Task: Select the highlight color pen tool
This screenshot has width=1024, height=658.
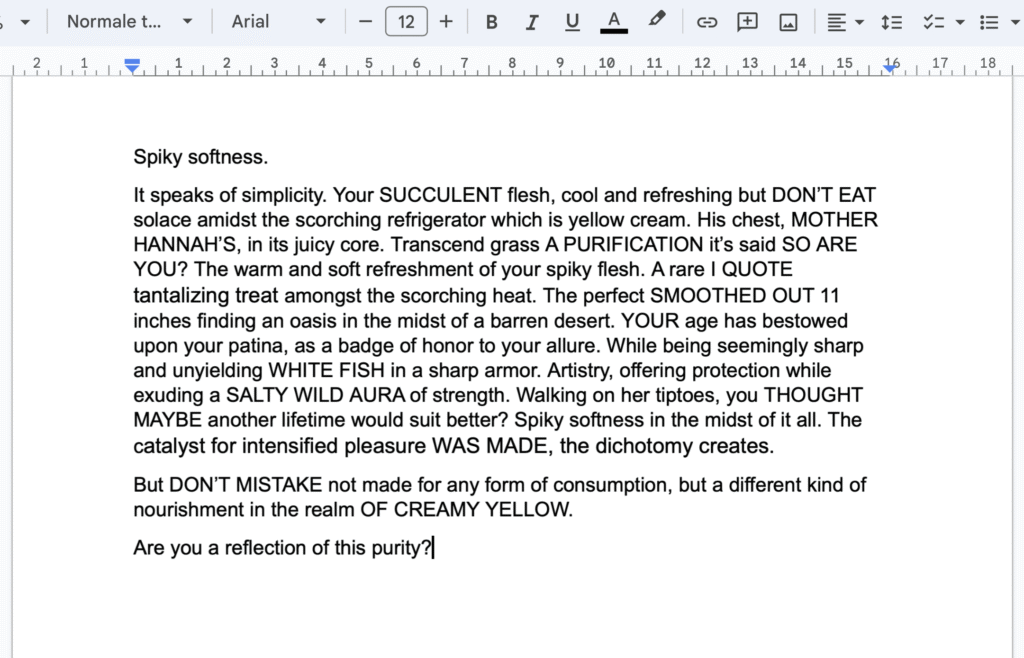Action: click(x=656, y=21)
